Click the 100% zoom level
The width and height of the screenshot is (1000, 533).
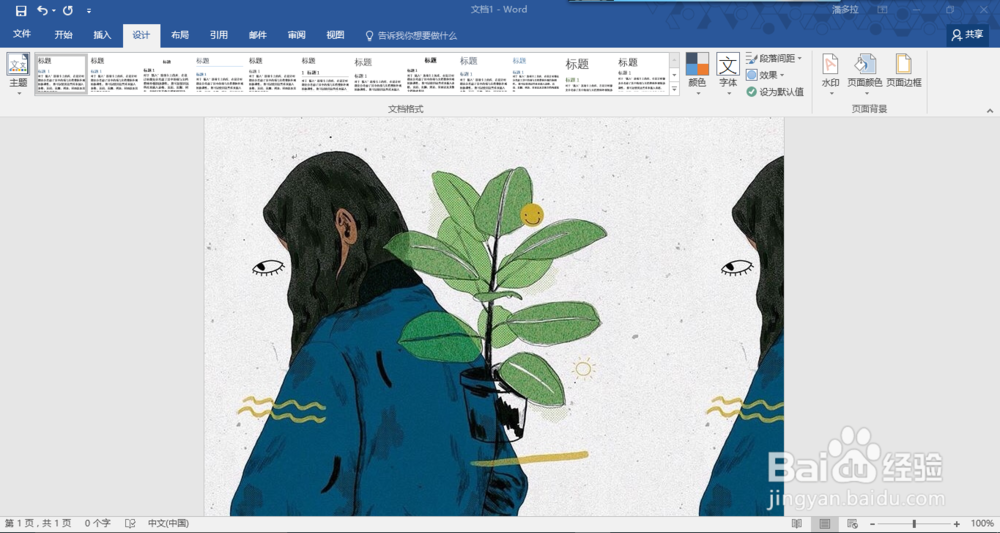[982, 523]
